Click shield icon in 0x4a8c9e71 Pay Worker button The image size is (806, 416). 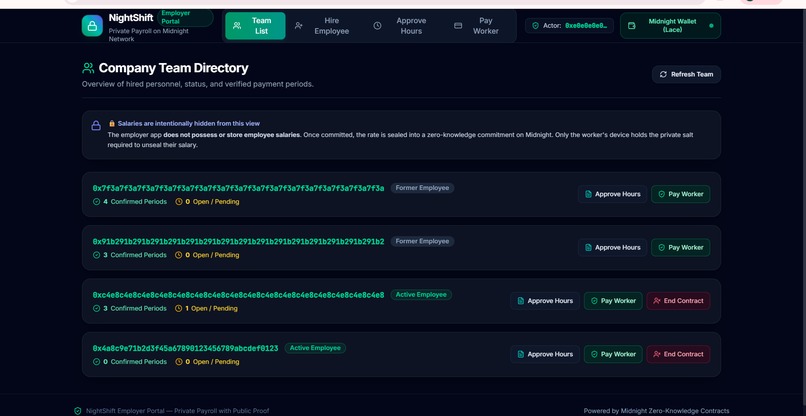click(594, 354)
